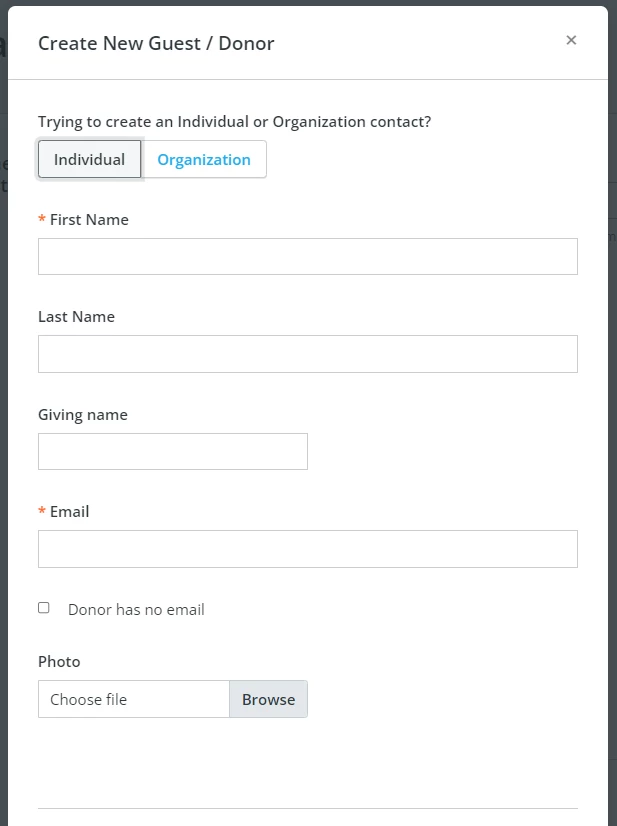
Task: Click the Giving name label text
Action: coord(82,414)
